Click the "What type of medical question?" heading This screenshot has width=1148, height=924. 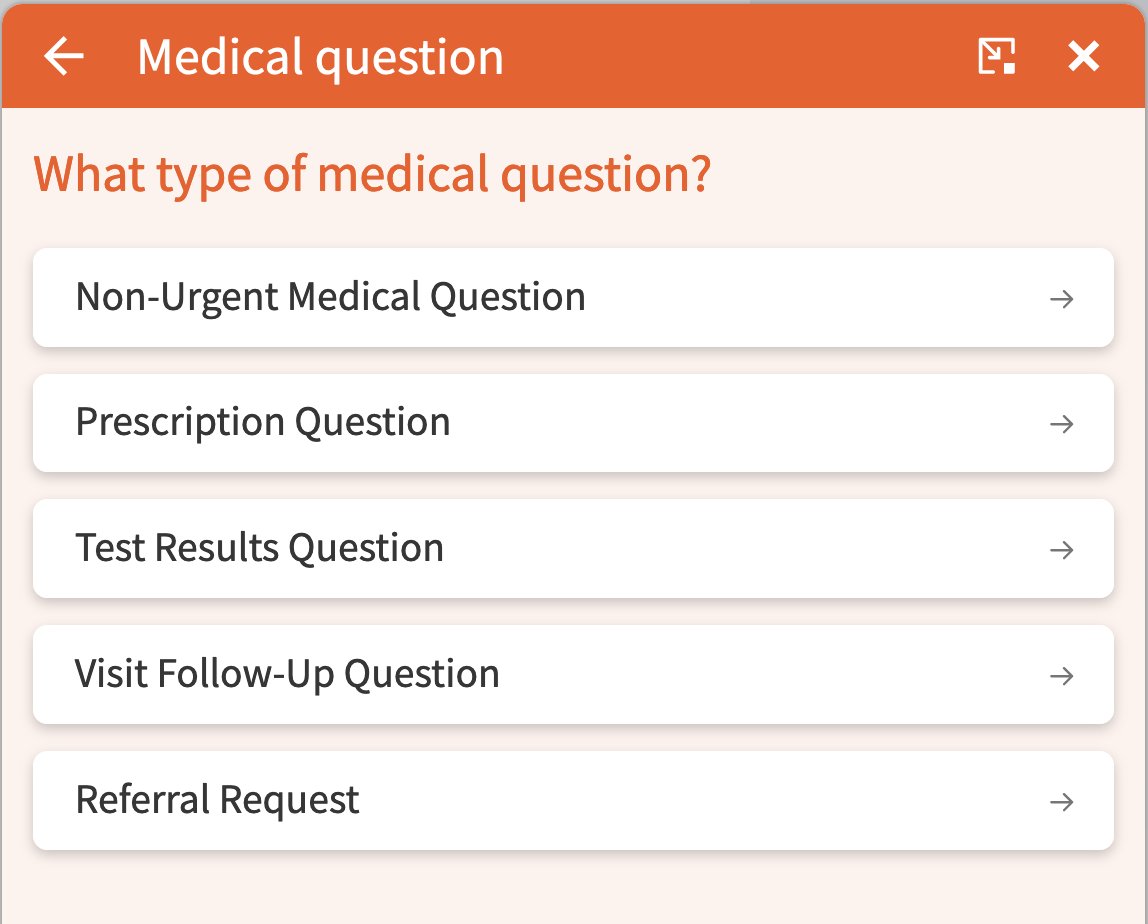[x=372, y=176]
